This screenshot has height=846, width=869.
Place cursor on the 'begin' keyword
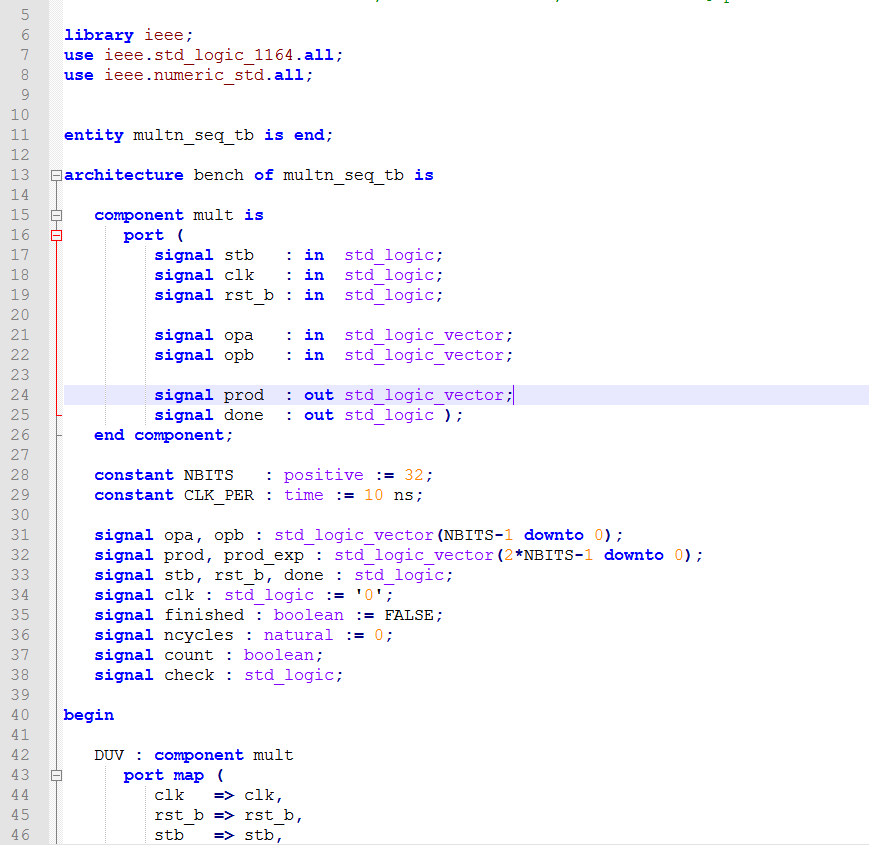click(x=88, y=715)
